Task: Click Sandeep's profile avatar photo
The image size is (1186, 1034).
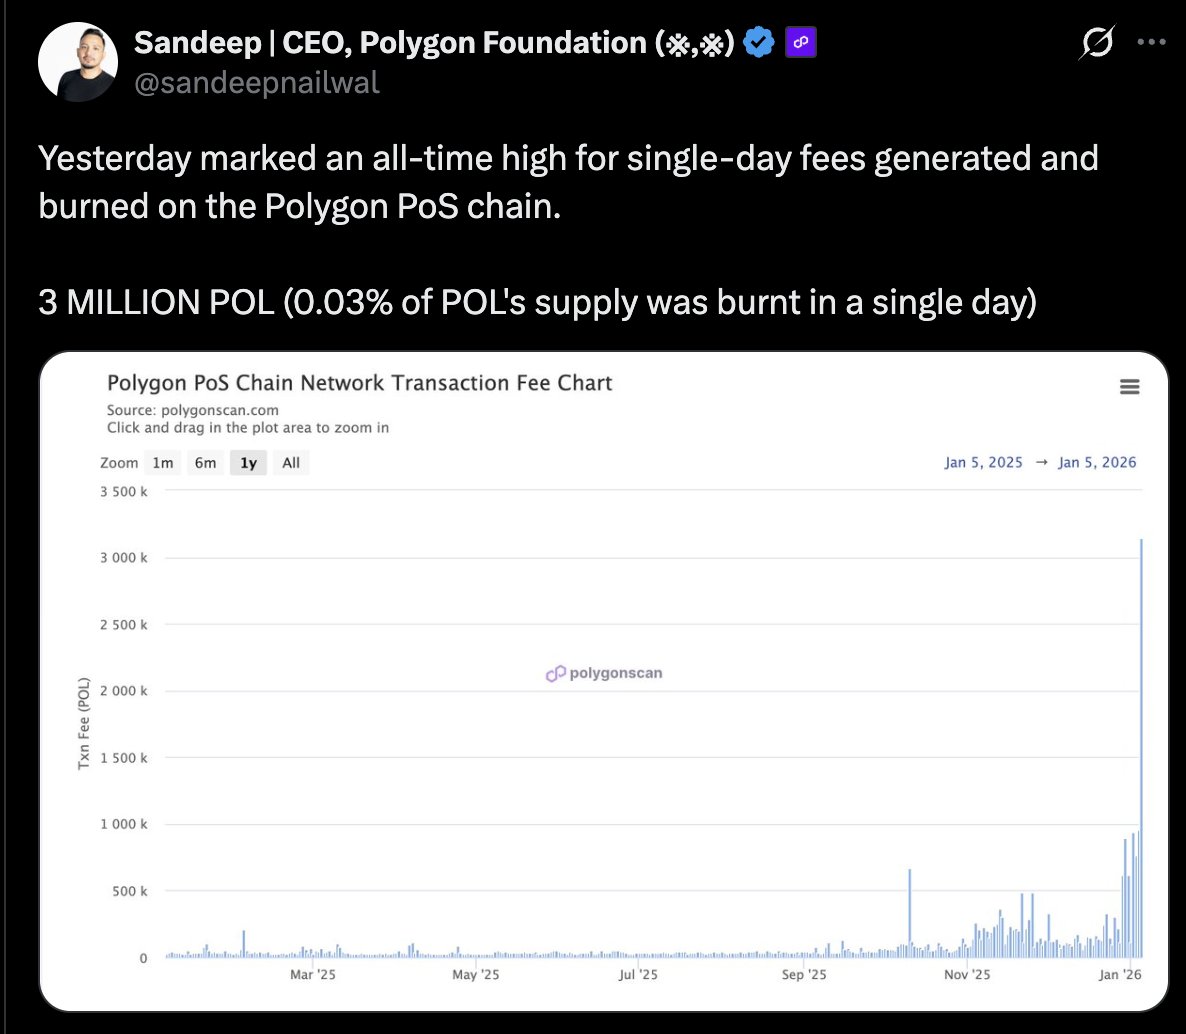Action: click(x=77, y=62)
